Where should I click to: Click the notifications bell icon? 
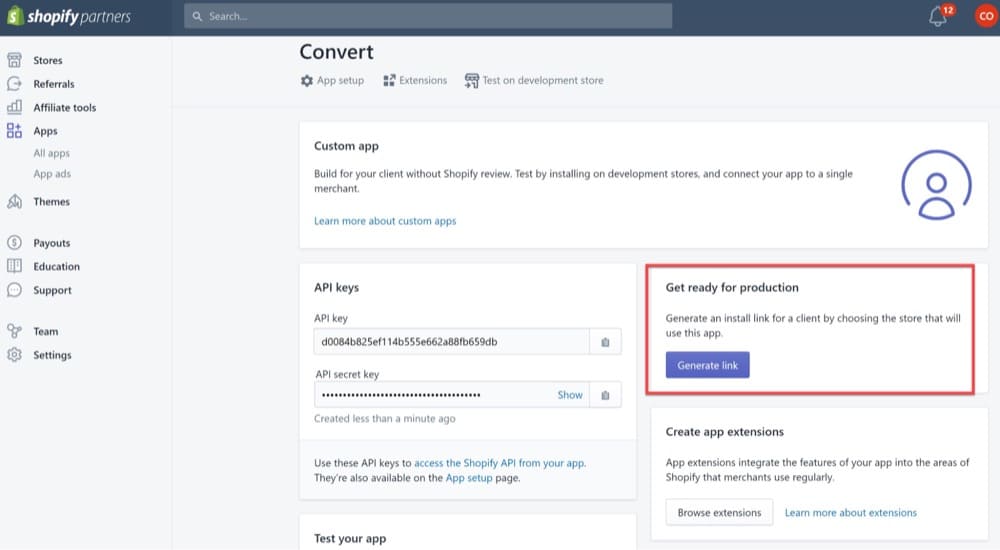(x=938, y=17)
